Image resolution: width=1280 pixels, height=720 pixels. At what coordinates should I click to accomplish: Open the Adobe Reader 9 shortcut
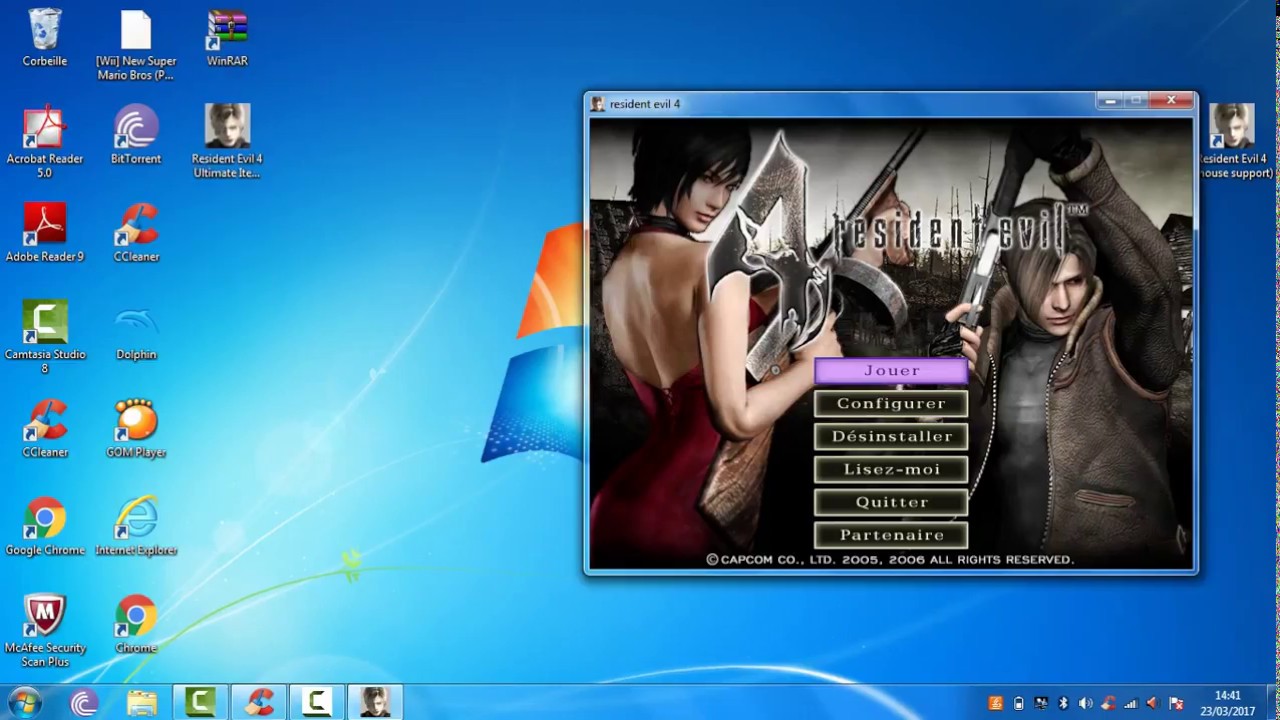[45, 233]
